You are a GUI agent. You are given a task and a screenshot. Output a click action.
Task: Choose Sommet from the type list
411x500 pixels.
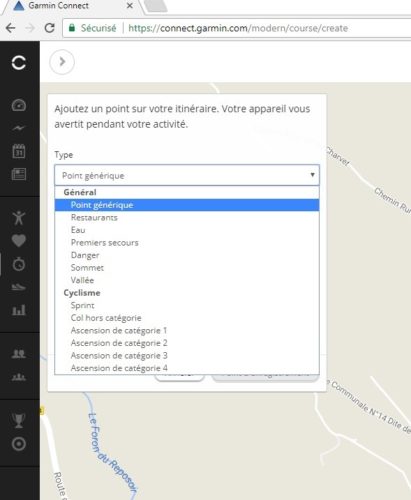point(187,268)
